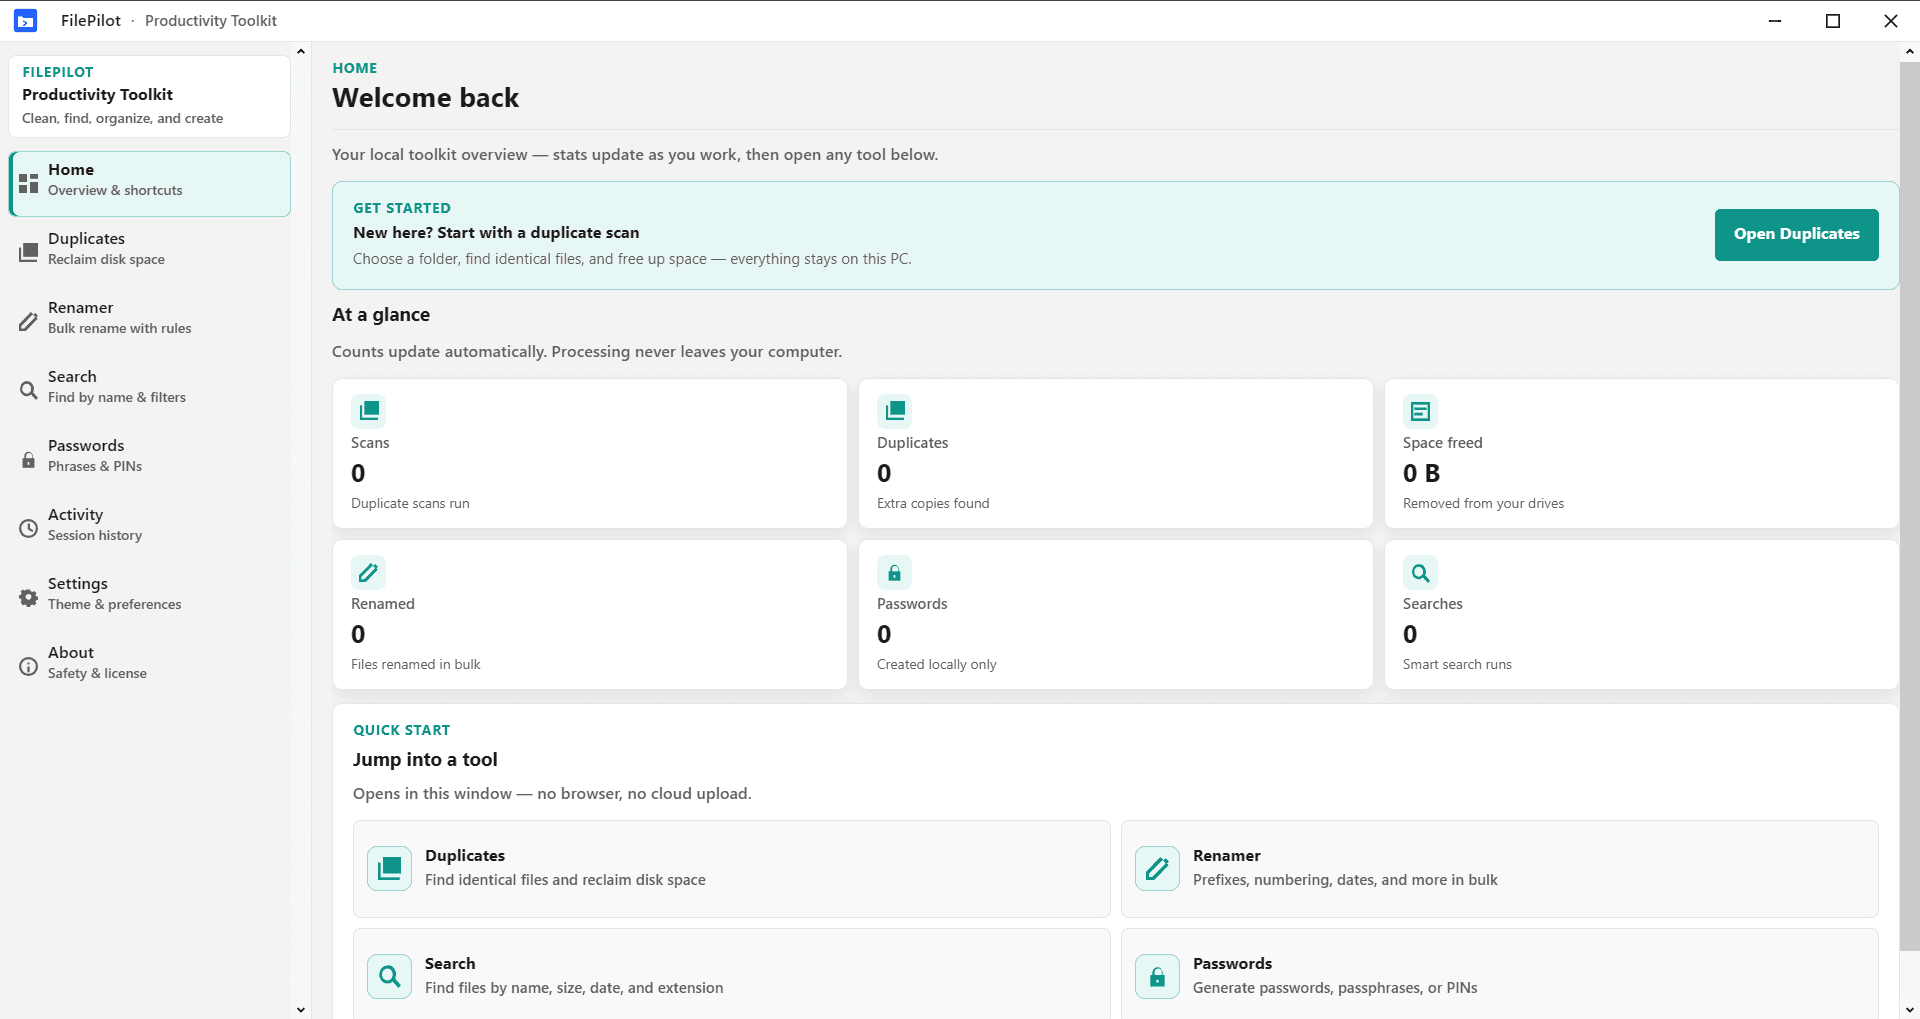Image resolution: width=1920 pixels, height=1019 pixels.
Task: Click the Passwords stat card lock icon
Action: (895, 572)
